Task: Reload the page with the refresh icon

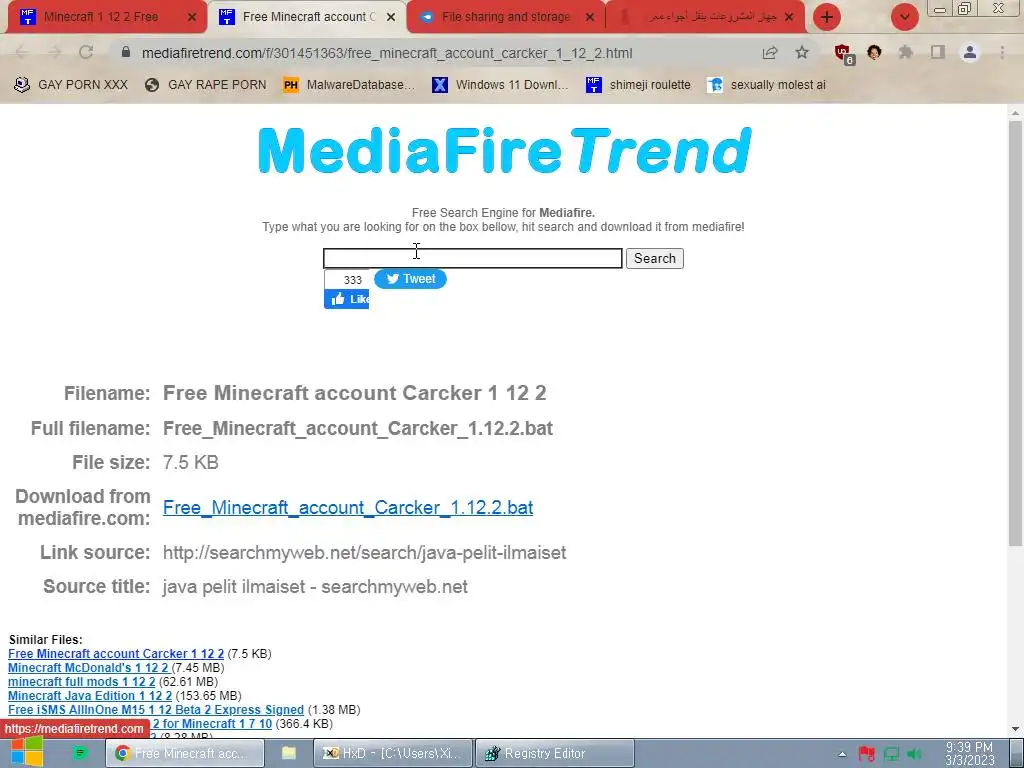Action: click(x=86, y=53)
